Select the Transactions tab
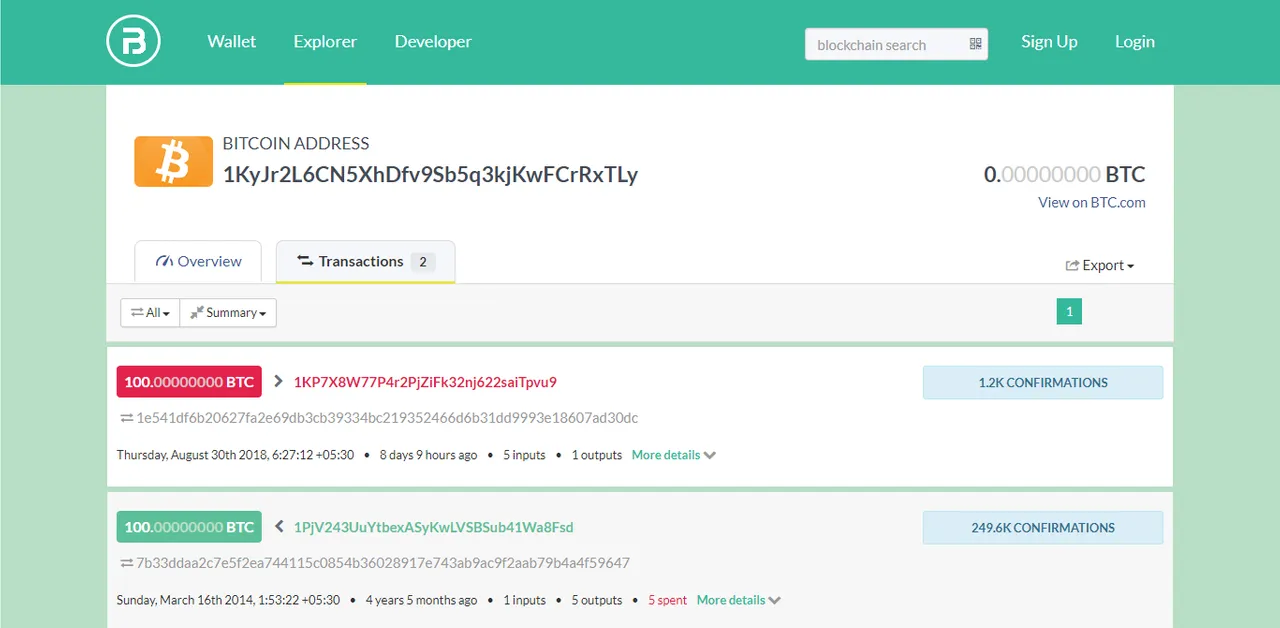The height and width of the screenshot is (628, 1280). pos(365,261)
